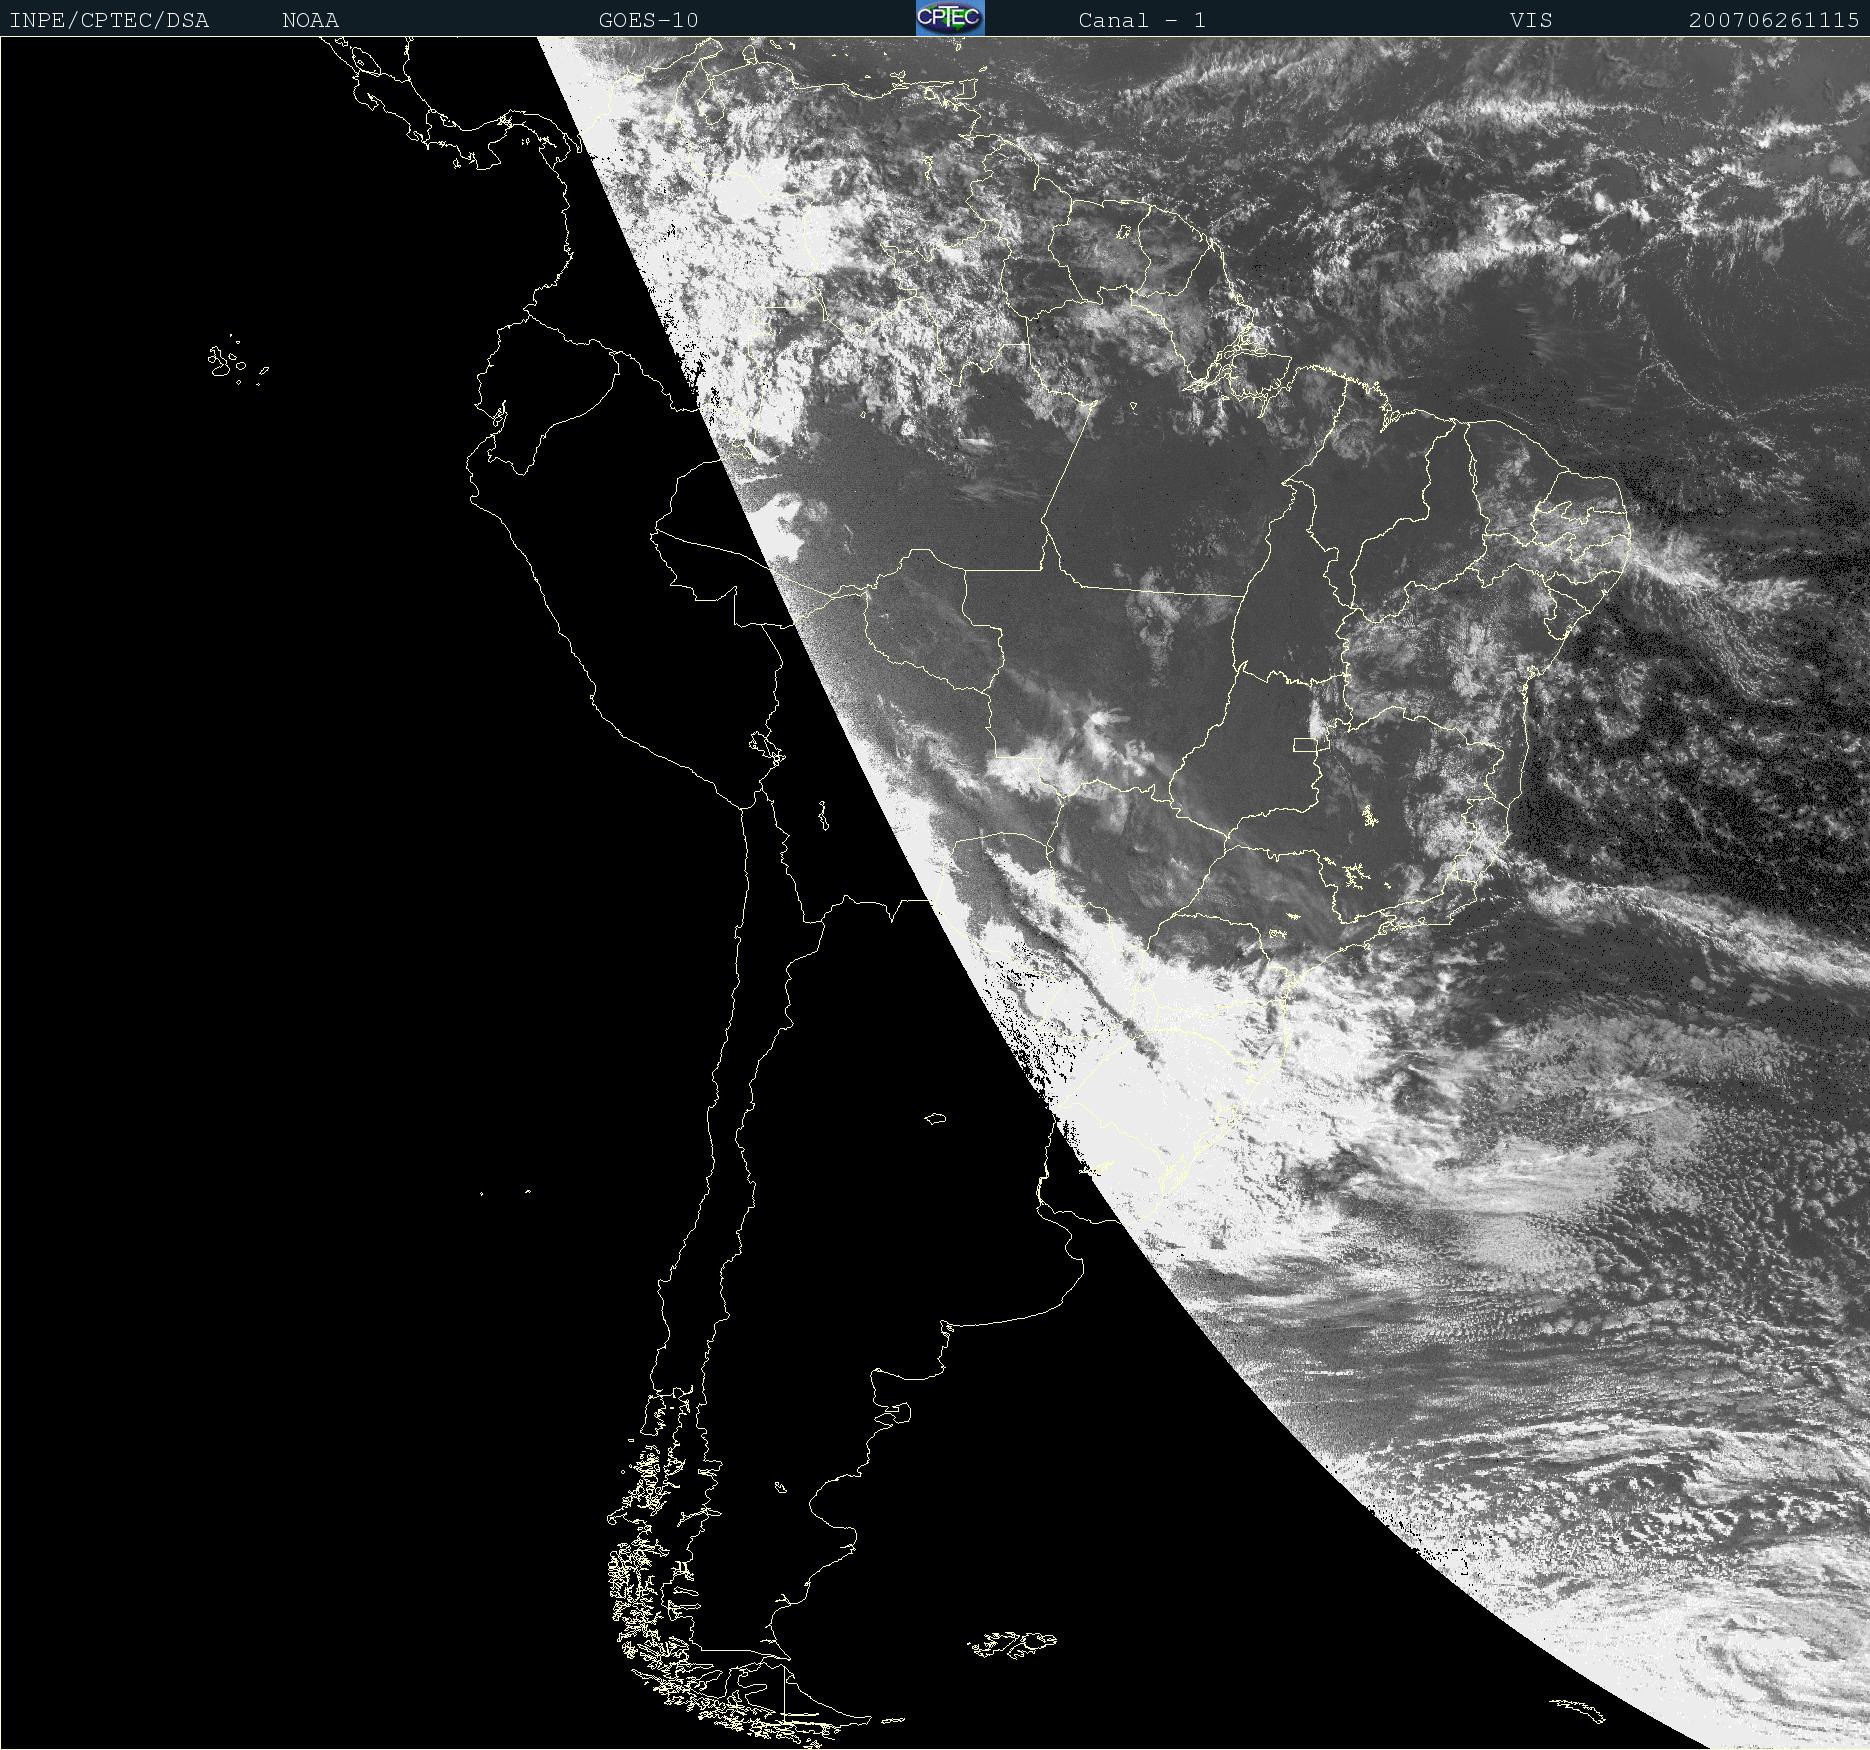Click the 'Canal - 1' header label
1870x1750 pixels.
click(x=1142, y=20)
